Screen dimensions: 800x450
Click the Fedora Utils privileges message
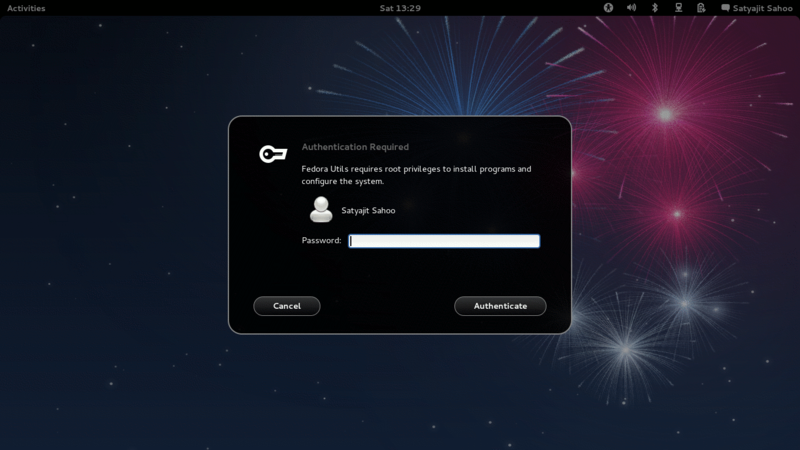tap(416, 175)
